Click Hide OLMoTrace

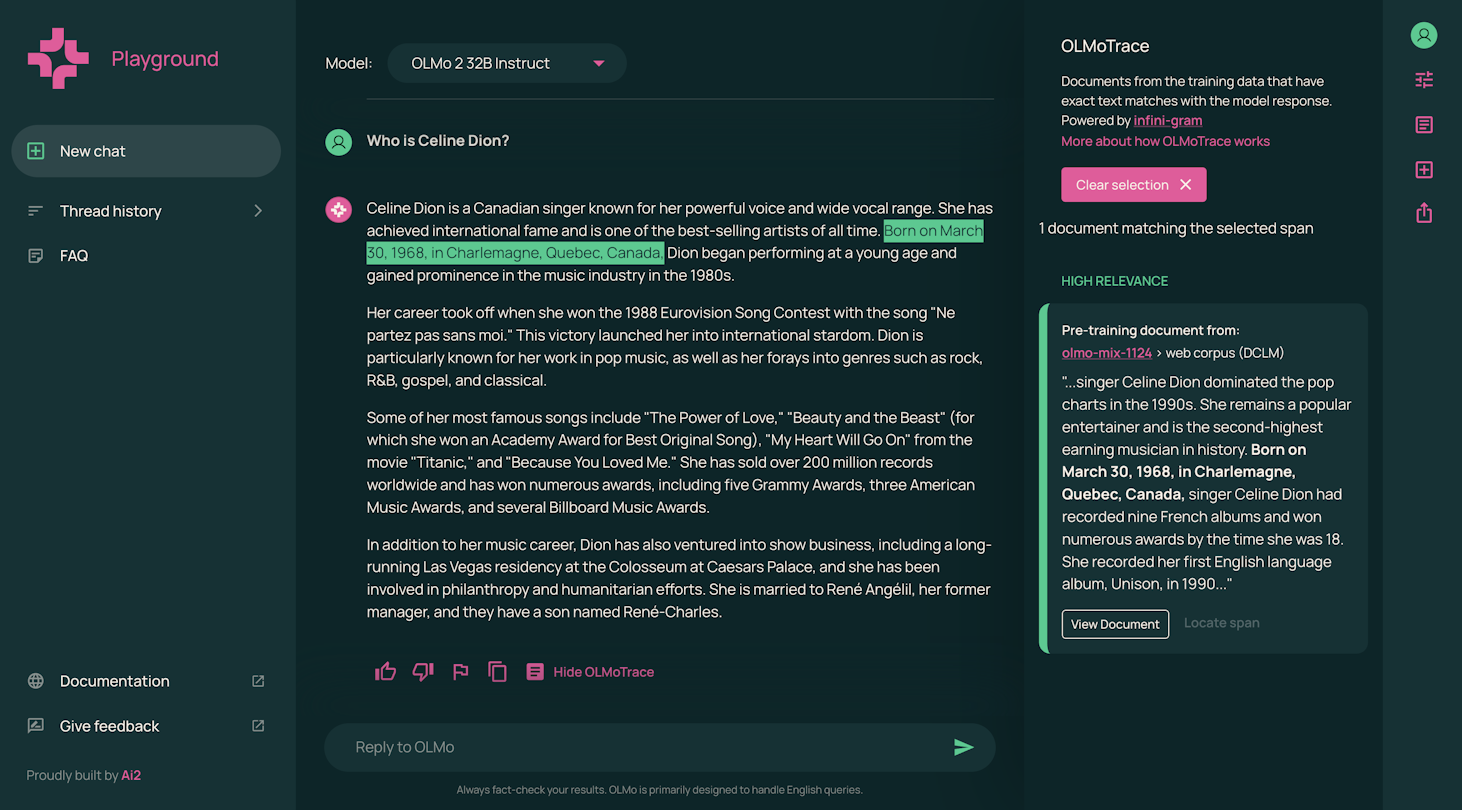click(x=591, y=672)
